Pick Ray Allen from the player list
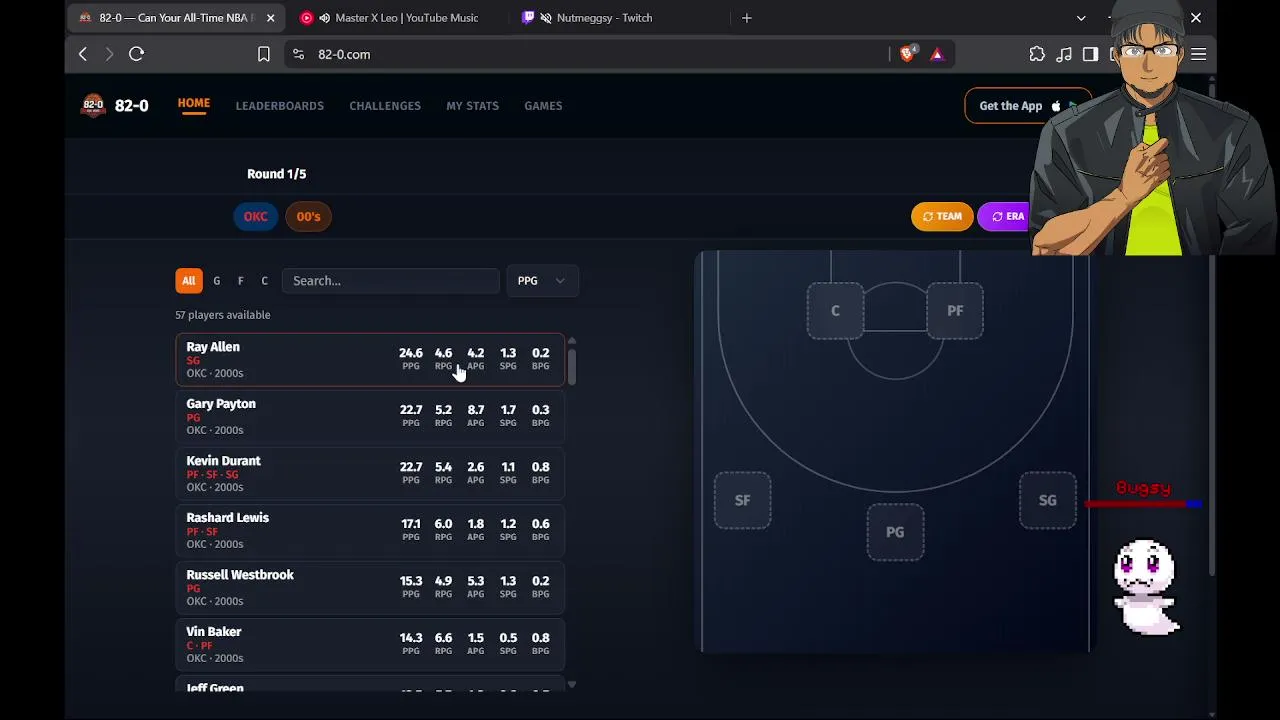This screenshot has height=720, width=1280. 370,360
